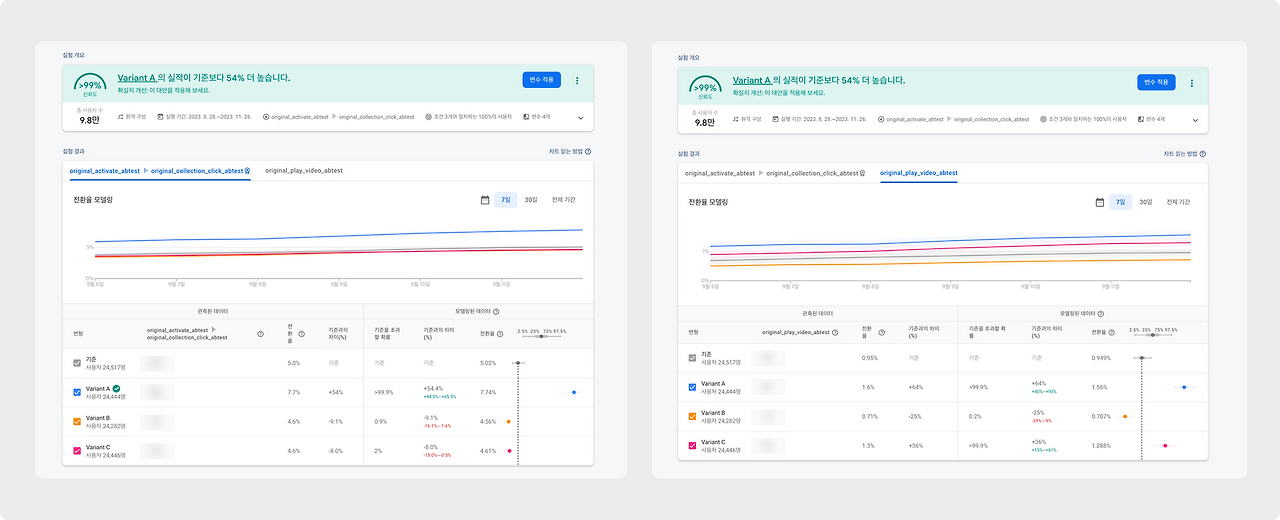Image resolution: width=1280 pixels, height=520 pixels.
Task: Click green leader badge next to Variant A
Action: click(x=117, y=387)
